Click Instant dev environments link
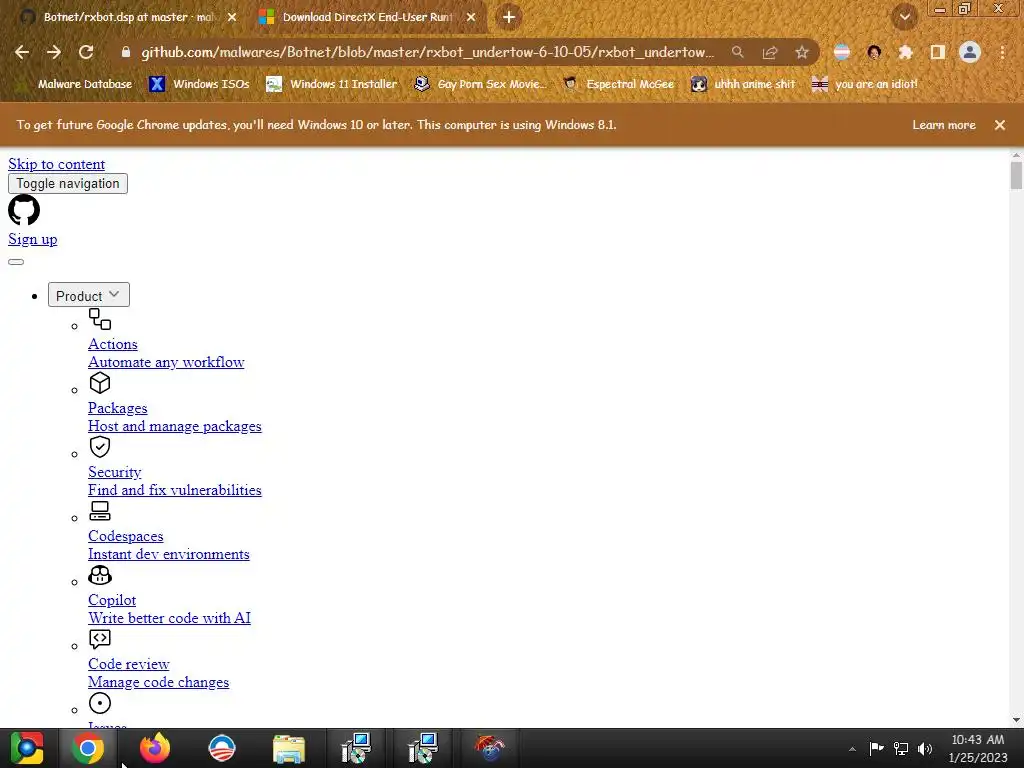The image size is (1024, 768). coord(168,554)
